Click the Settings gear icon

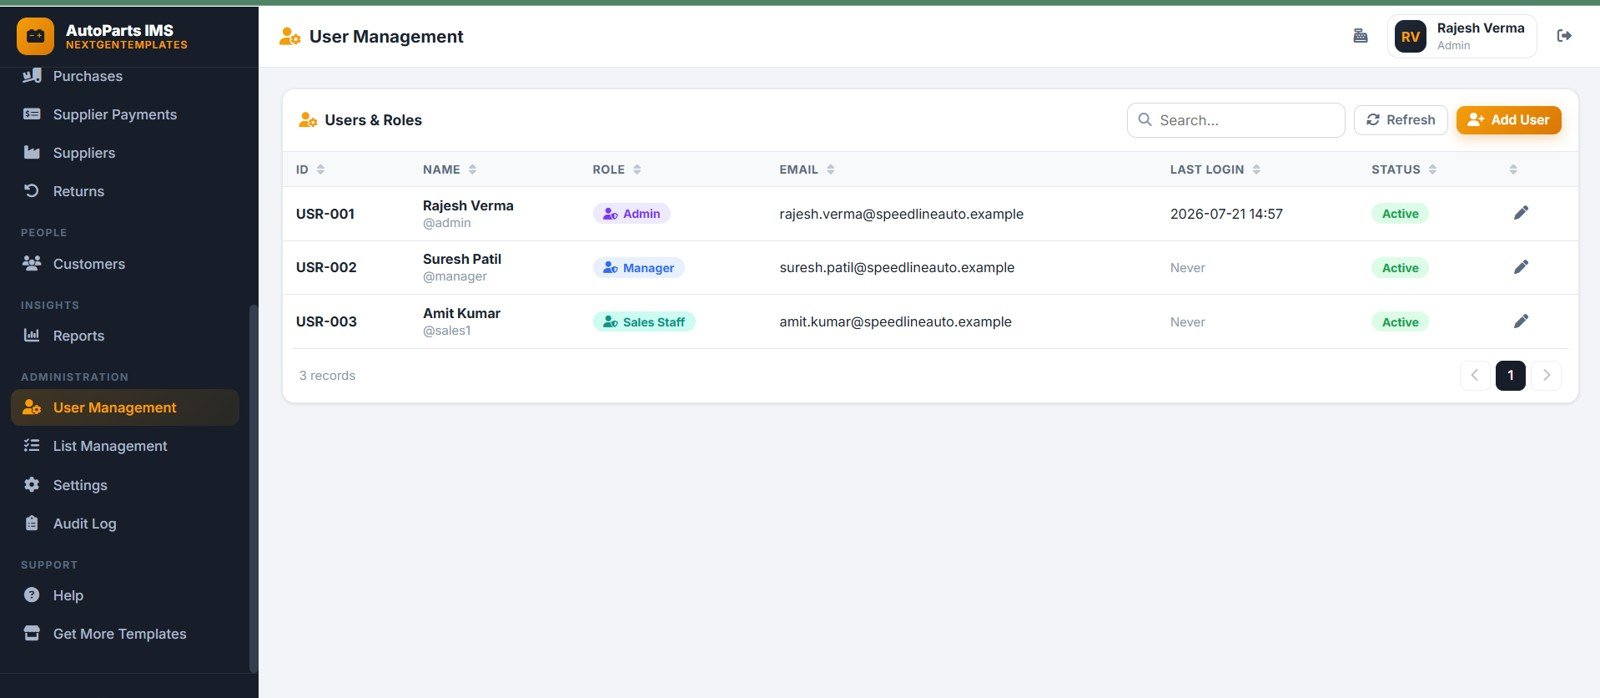[x=32, y=485]
